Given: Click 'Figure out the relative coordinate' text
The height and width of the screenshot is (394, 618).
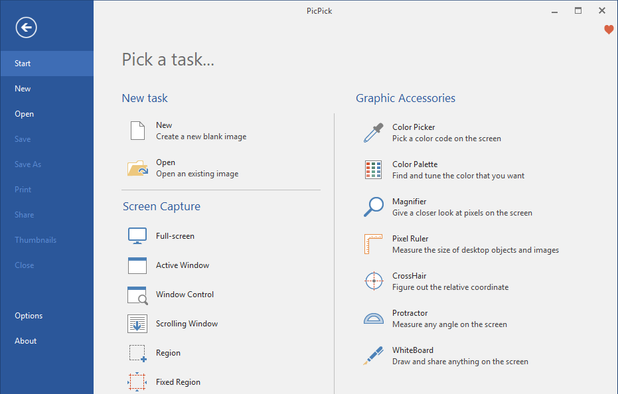Looking at the screenshot, I should coord(450,287).
